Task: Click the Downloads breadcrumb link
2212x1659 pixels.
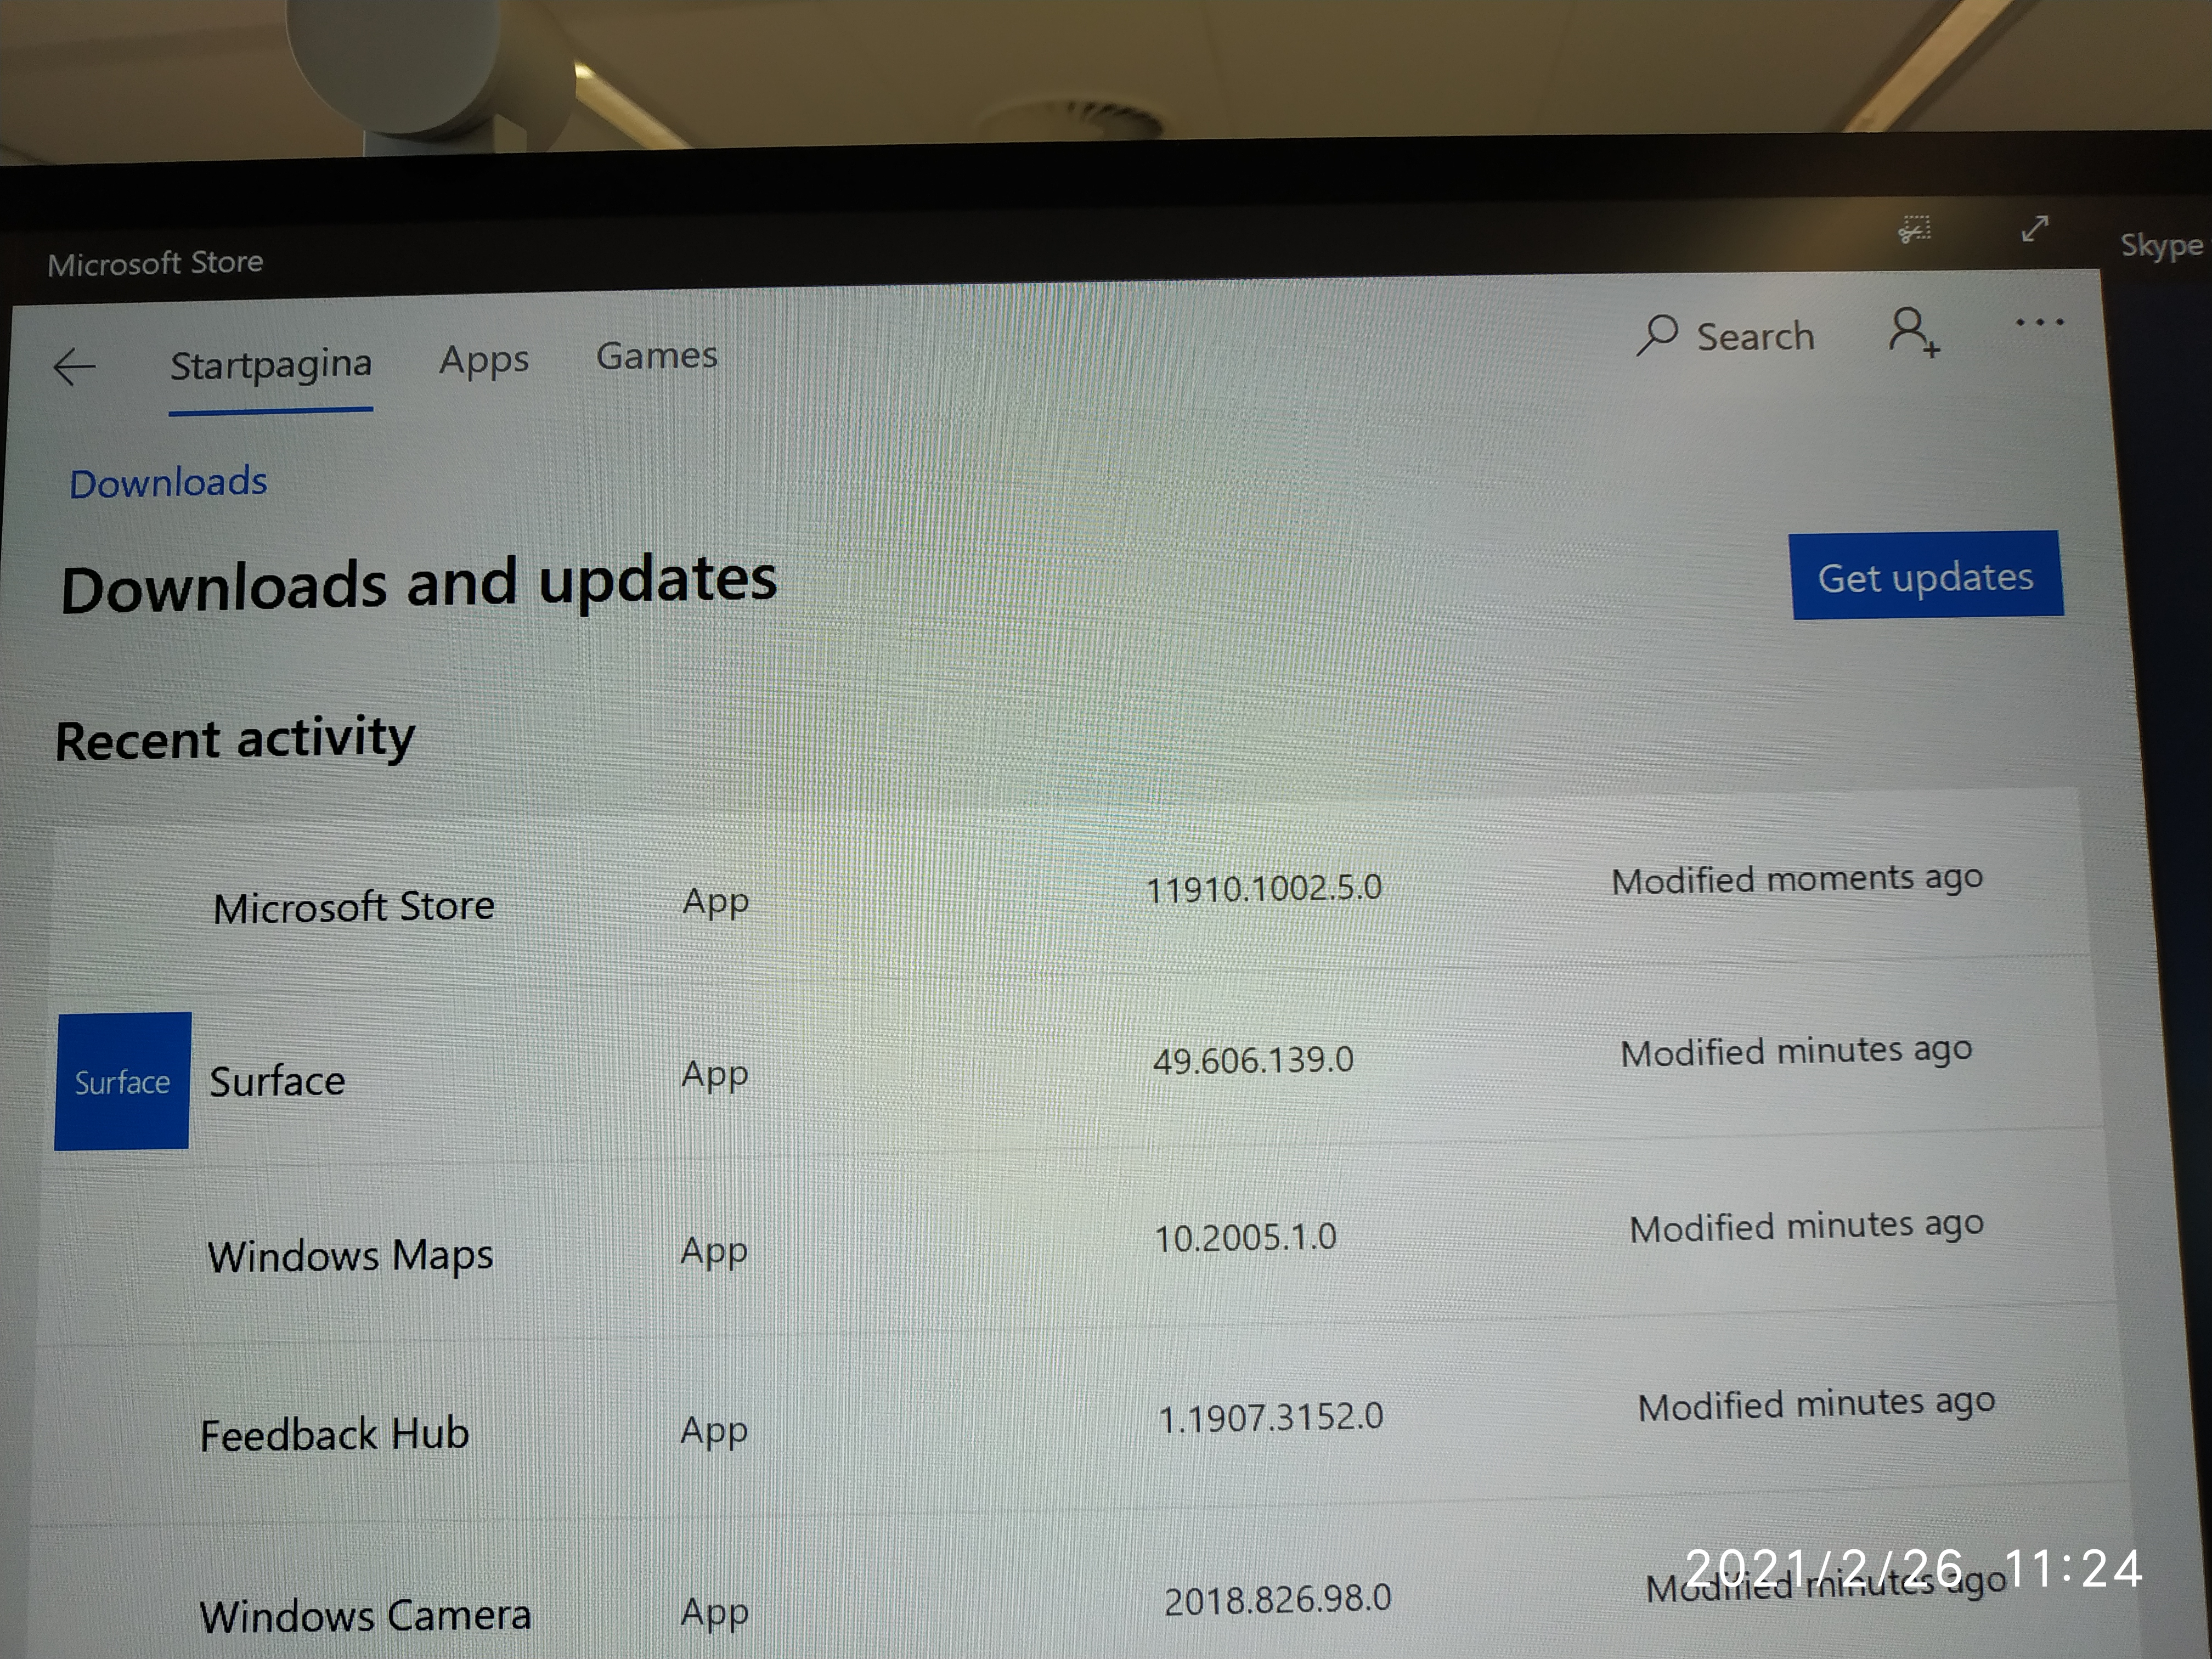Action: (x=168, y=483)
